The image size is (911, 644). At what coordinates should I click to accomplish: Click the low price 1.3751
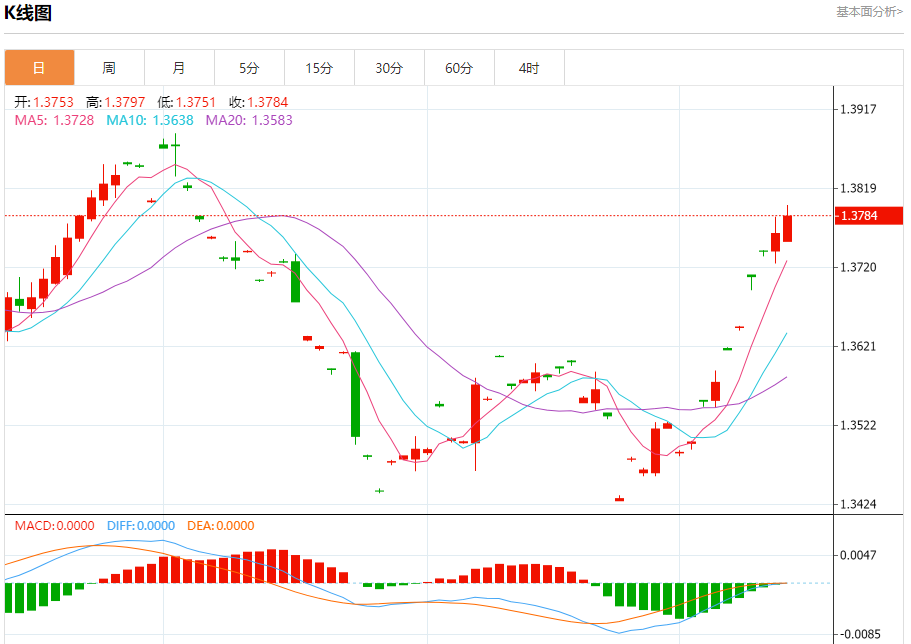[x=196, y=102]
